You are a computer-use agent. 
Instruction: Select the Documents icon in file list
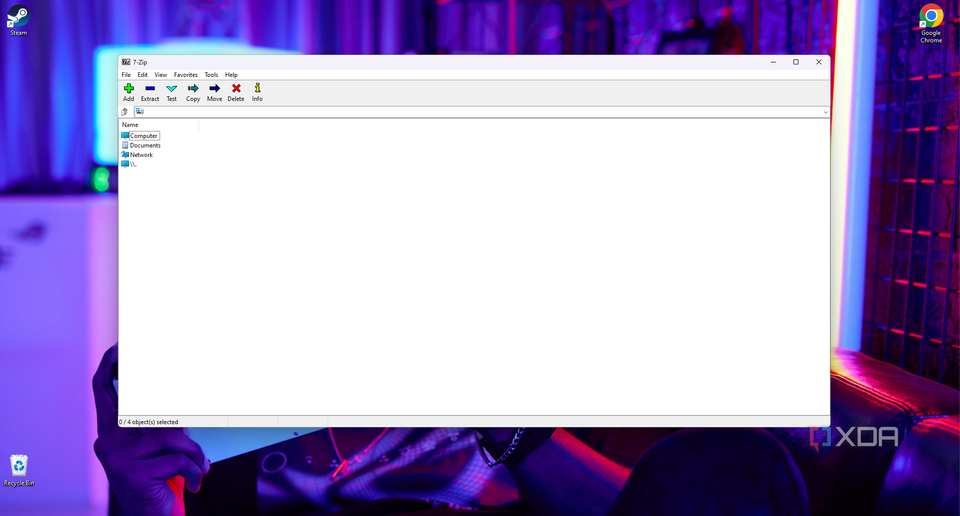click(x=125, y=145)
